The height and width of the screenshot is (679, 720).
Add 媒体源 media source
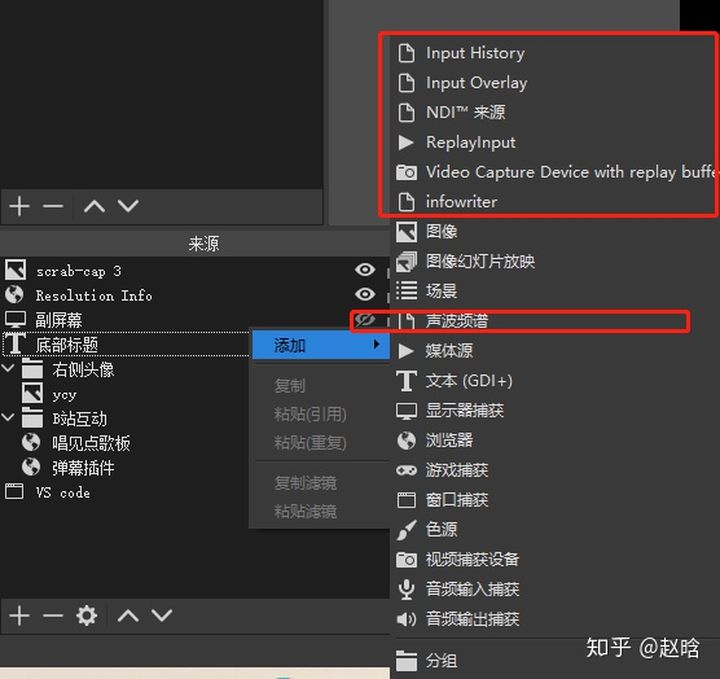click(555, 351)
